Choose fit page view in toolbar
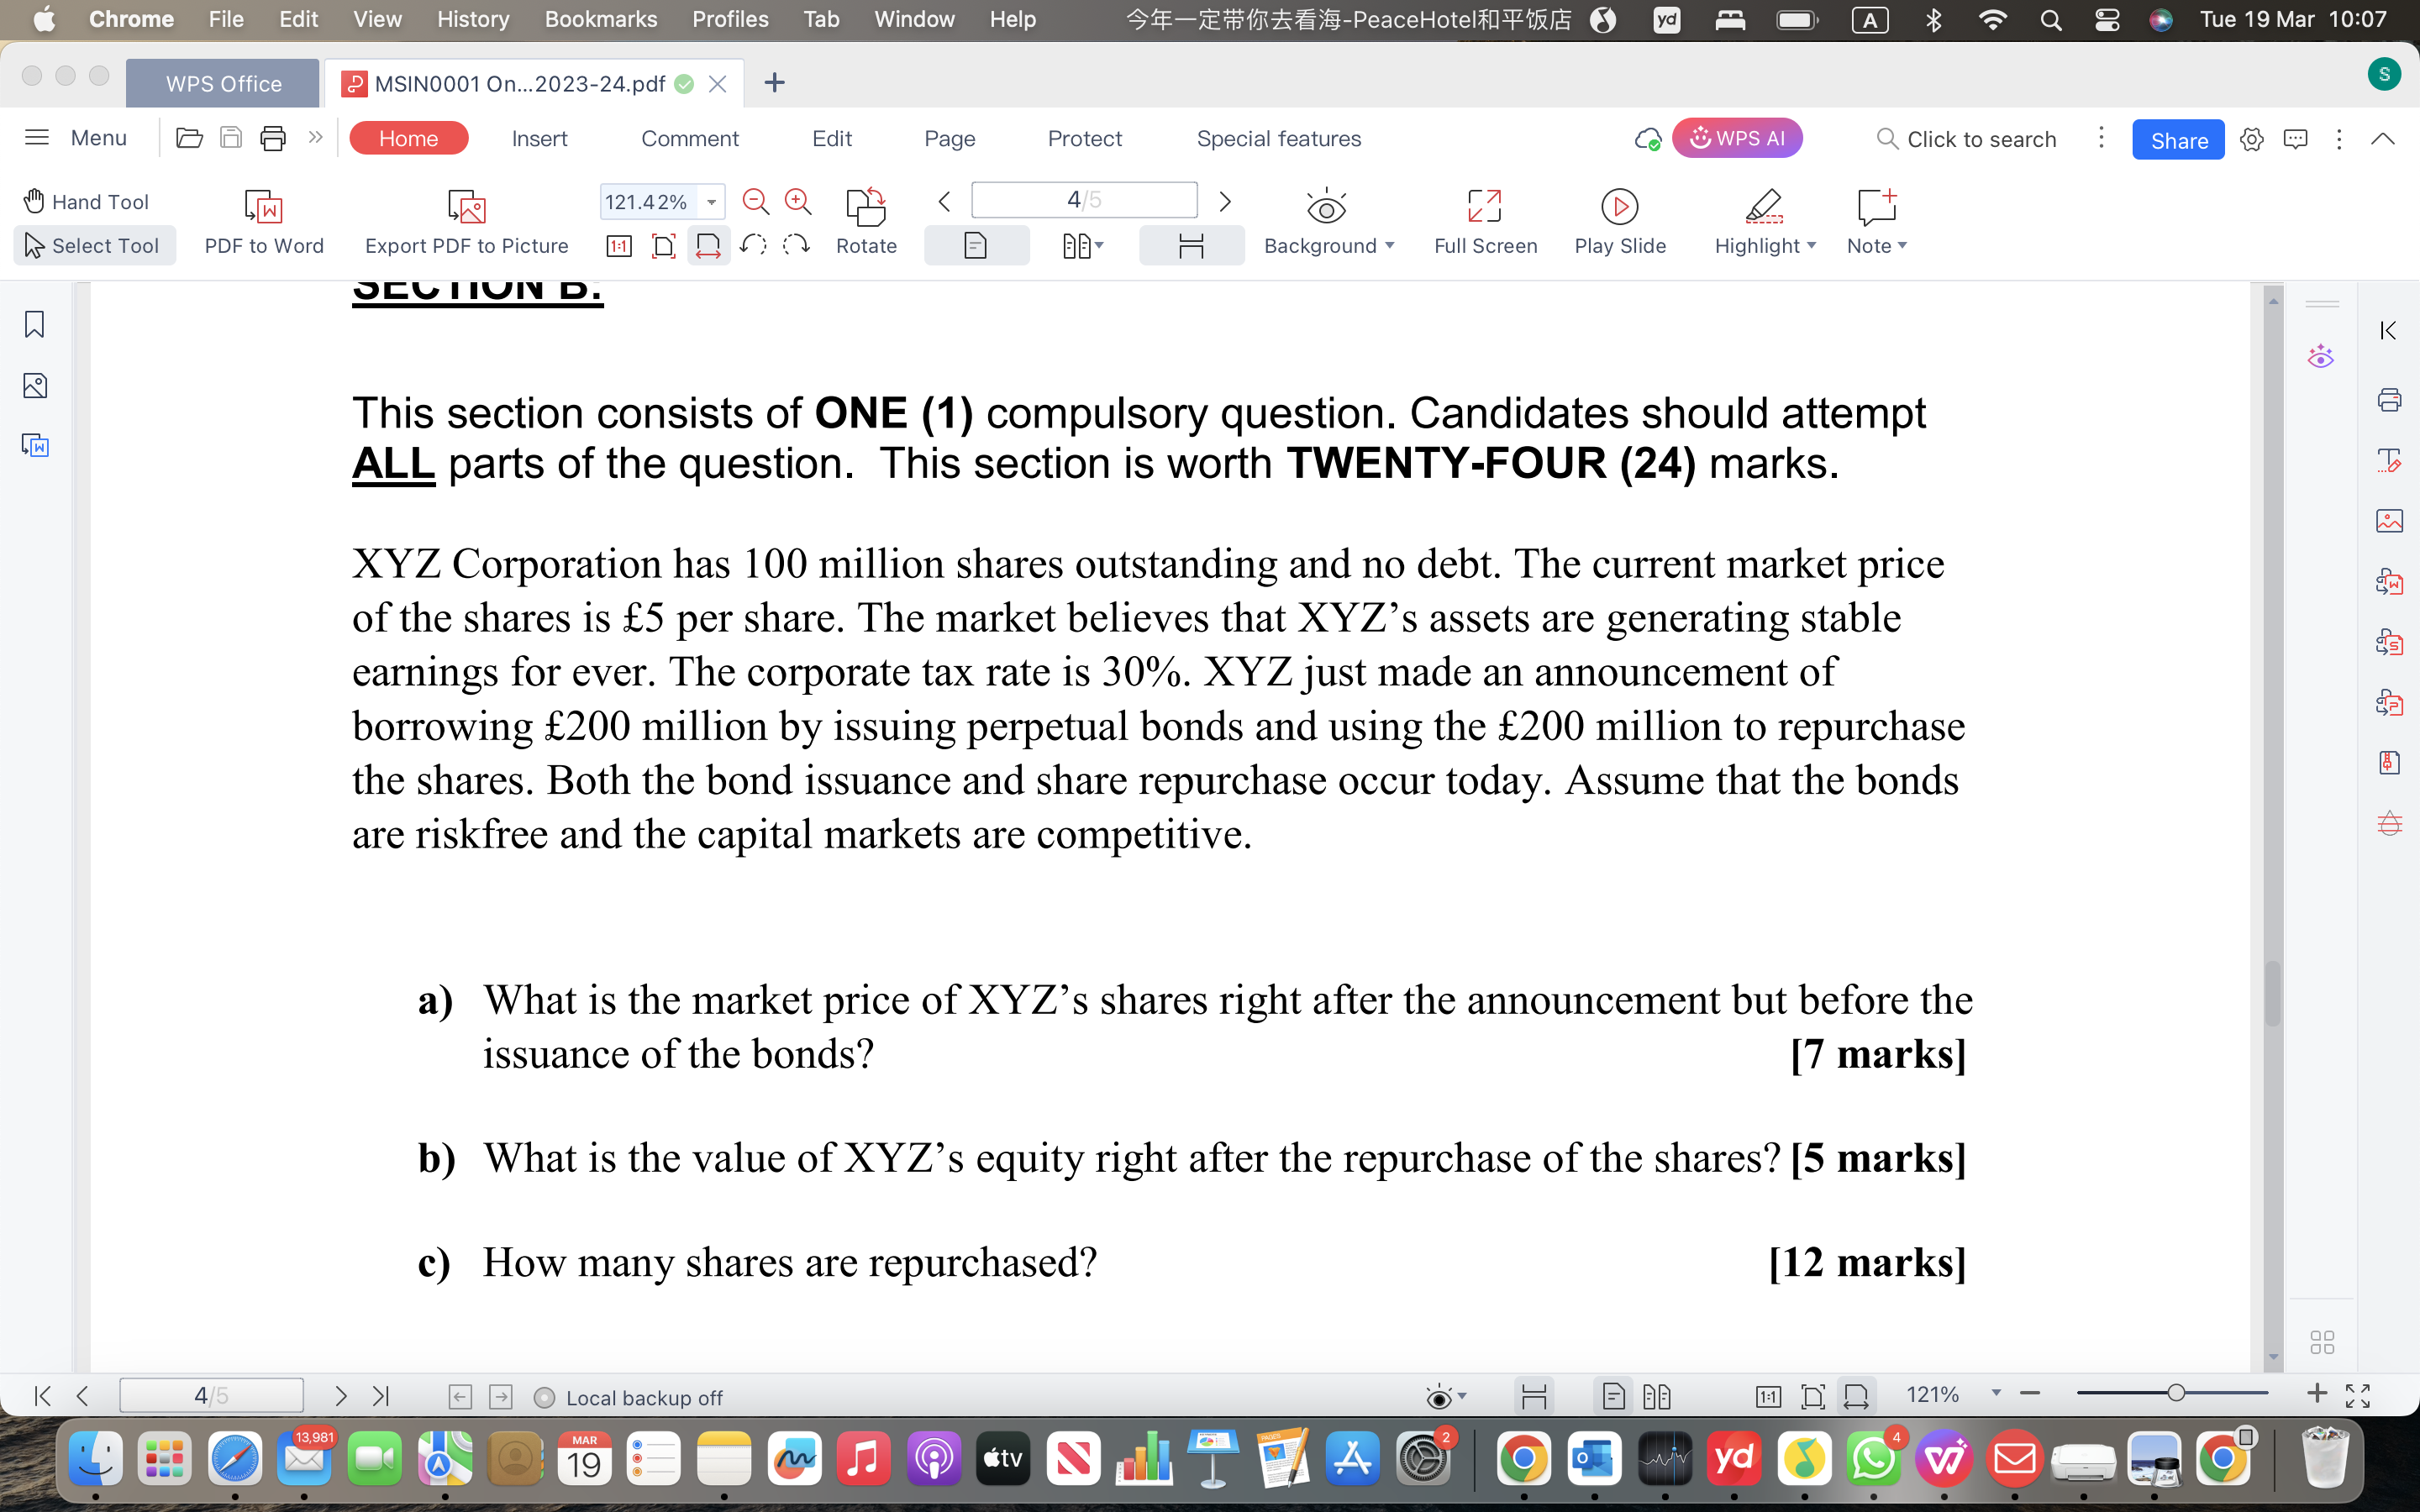The width and height of the screenshot is (2420, 1512). point(663,246)
